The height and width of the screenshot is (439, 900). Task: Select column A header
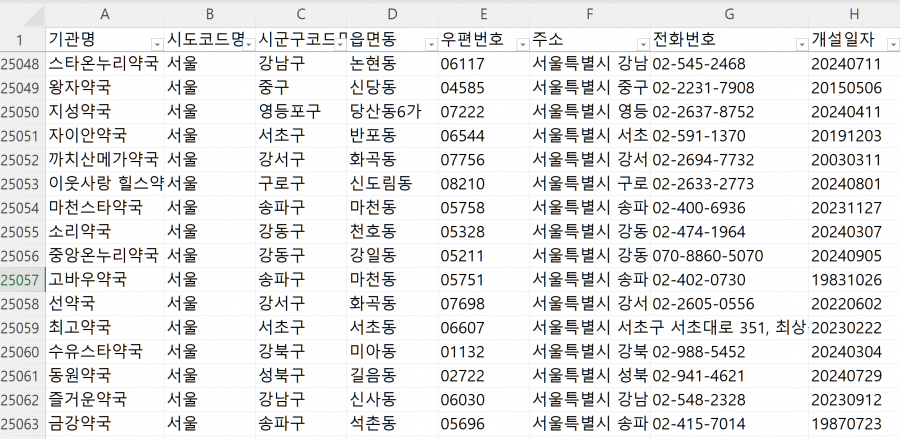click(x=104, y=15)
